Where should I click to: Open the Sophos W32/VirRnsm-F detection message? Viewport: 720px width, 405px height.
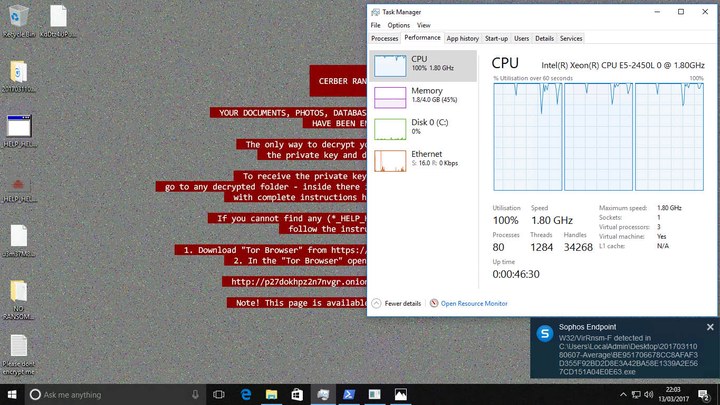point(628,355)
